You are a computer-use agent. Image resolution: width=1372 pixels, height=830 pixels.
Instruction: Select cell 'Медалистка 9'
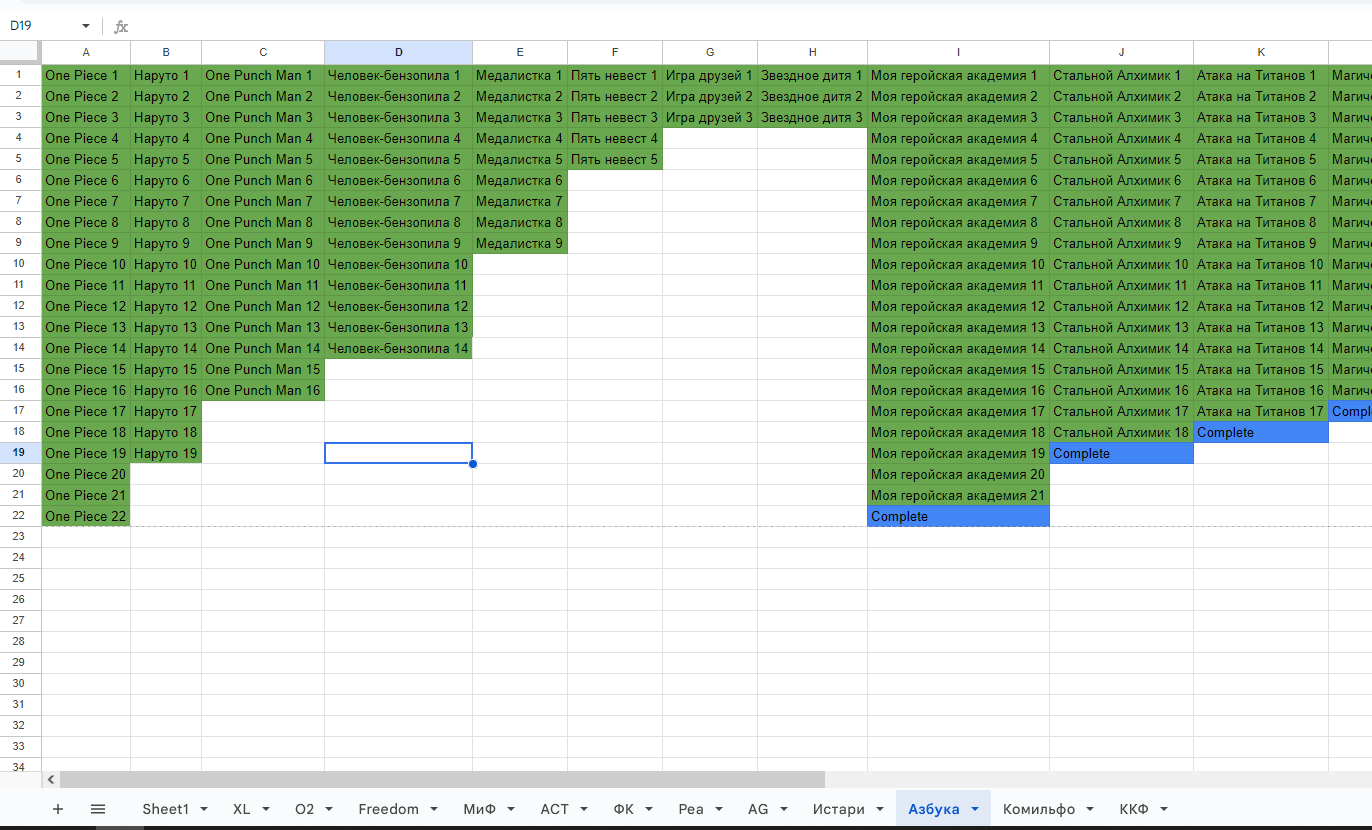tap(520, 243)
